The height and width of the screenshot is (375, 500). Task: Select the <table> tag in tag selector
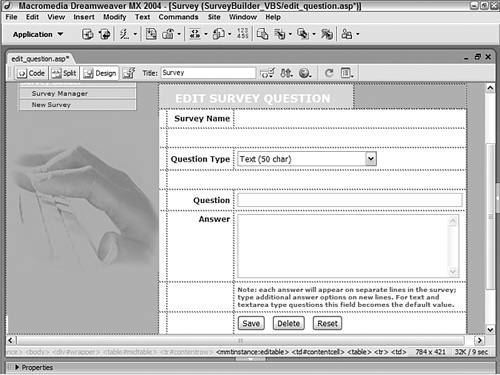359,352
